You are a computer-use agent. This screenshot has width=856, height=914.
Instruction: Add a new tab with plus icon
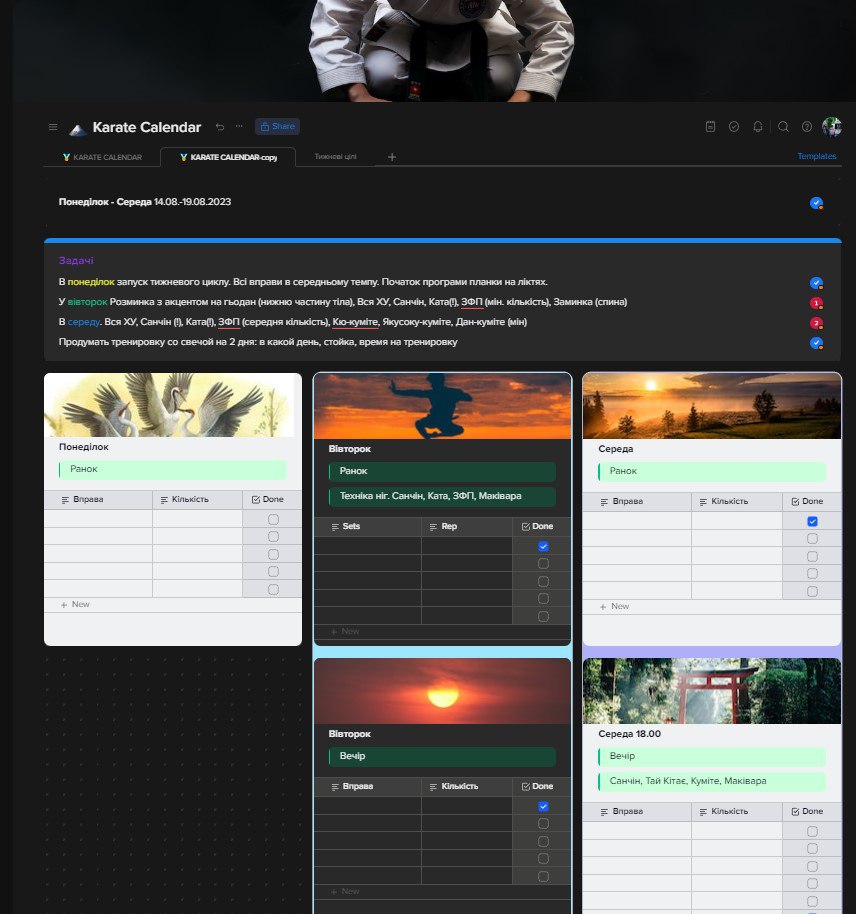[392, 157]
